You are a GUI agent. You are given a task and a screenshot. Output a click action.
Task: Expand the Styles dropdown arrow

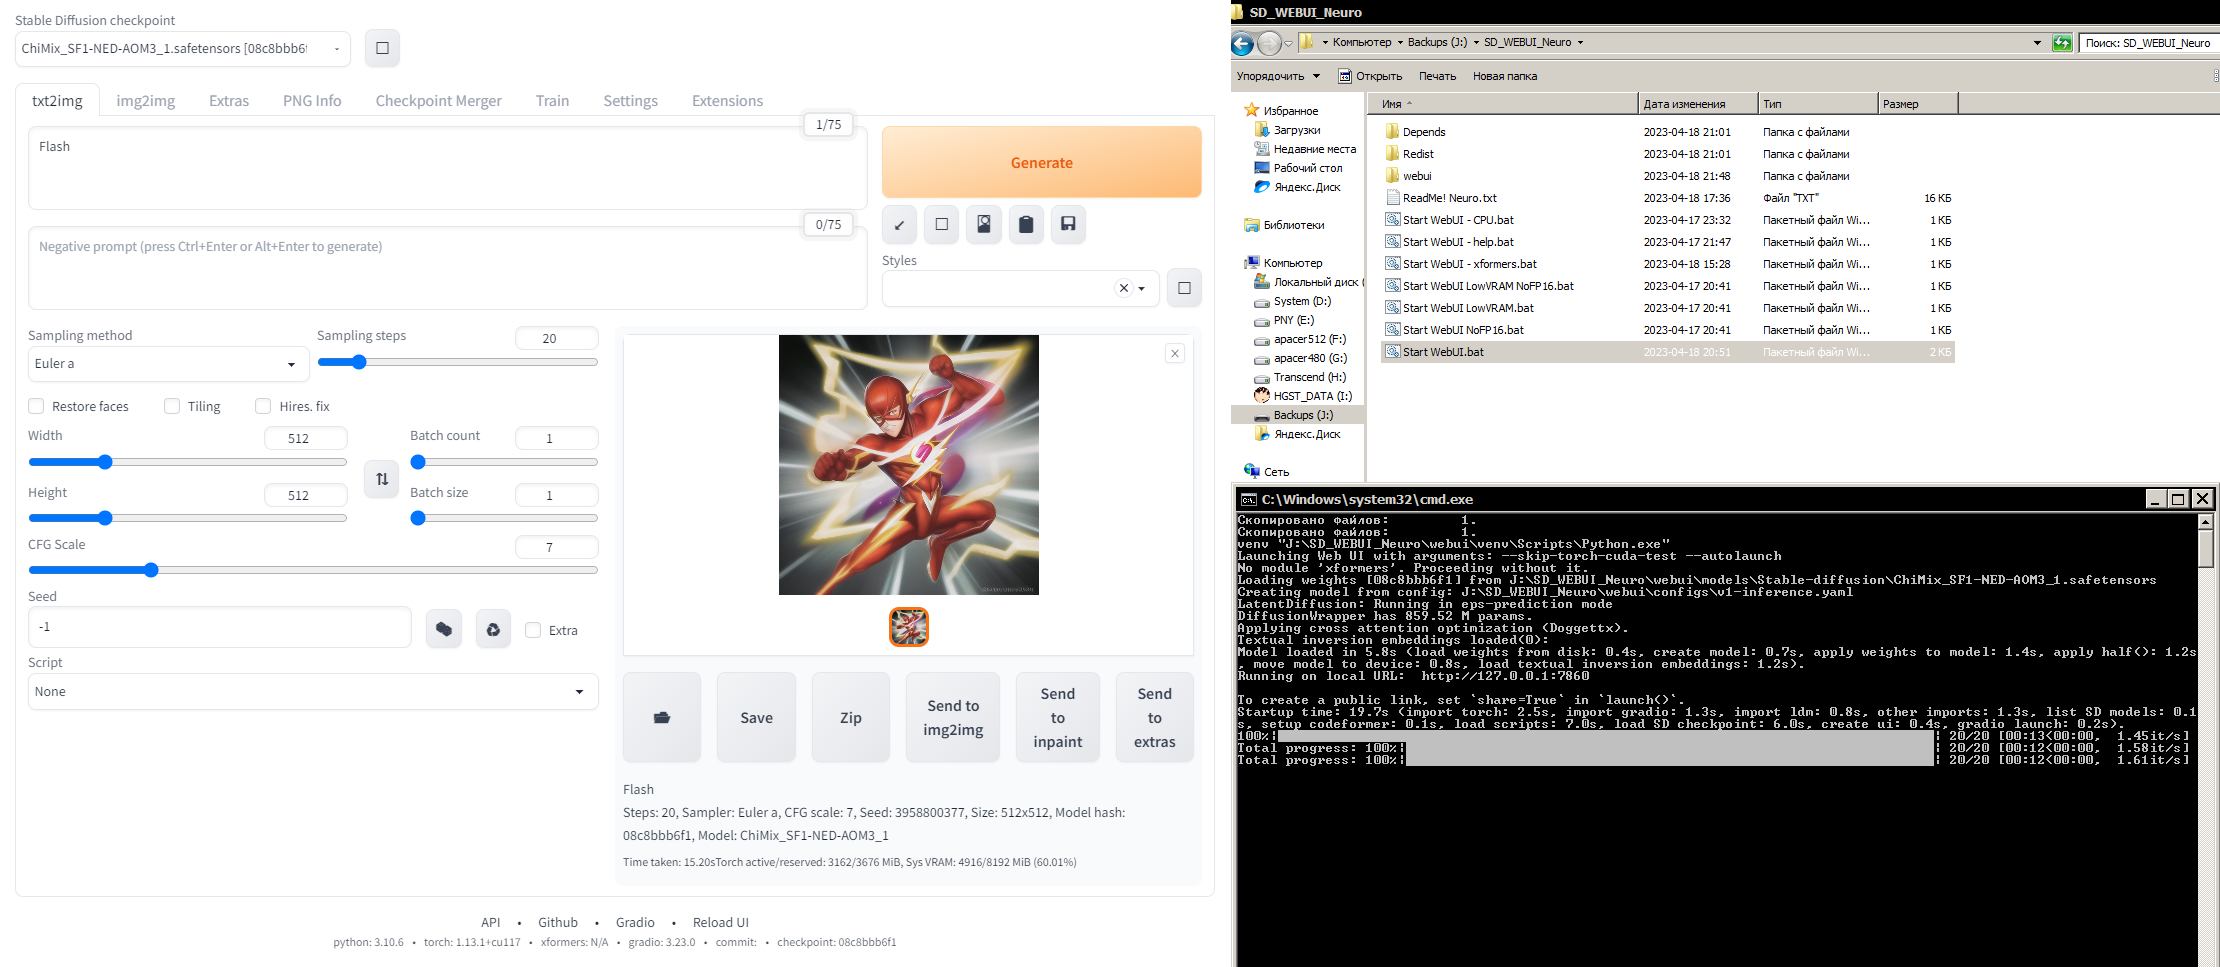(x=1142, y=289)
